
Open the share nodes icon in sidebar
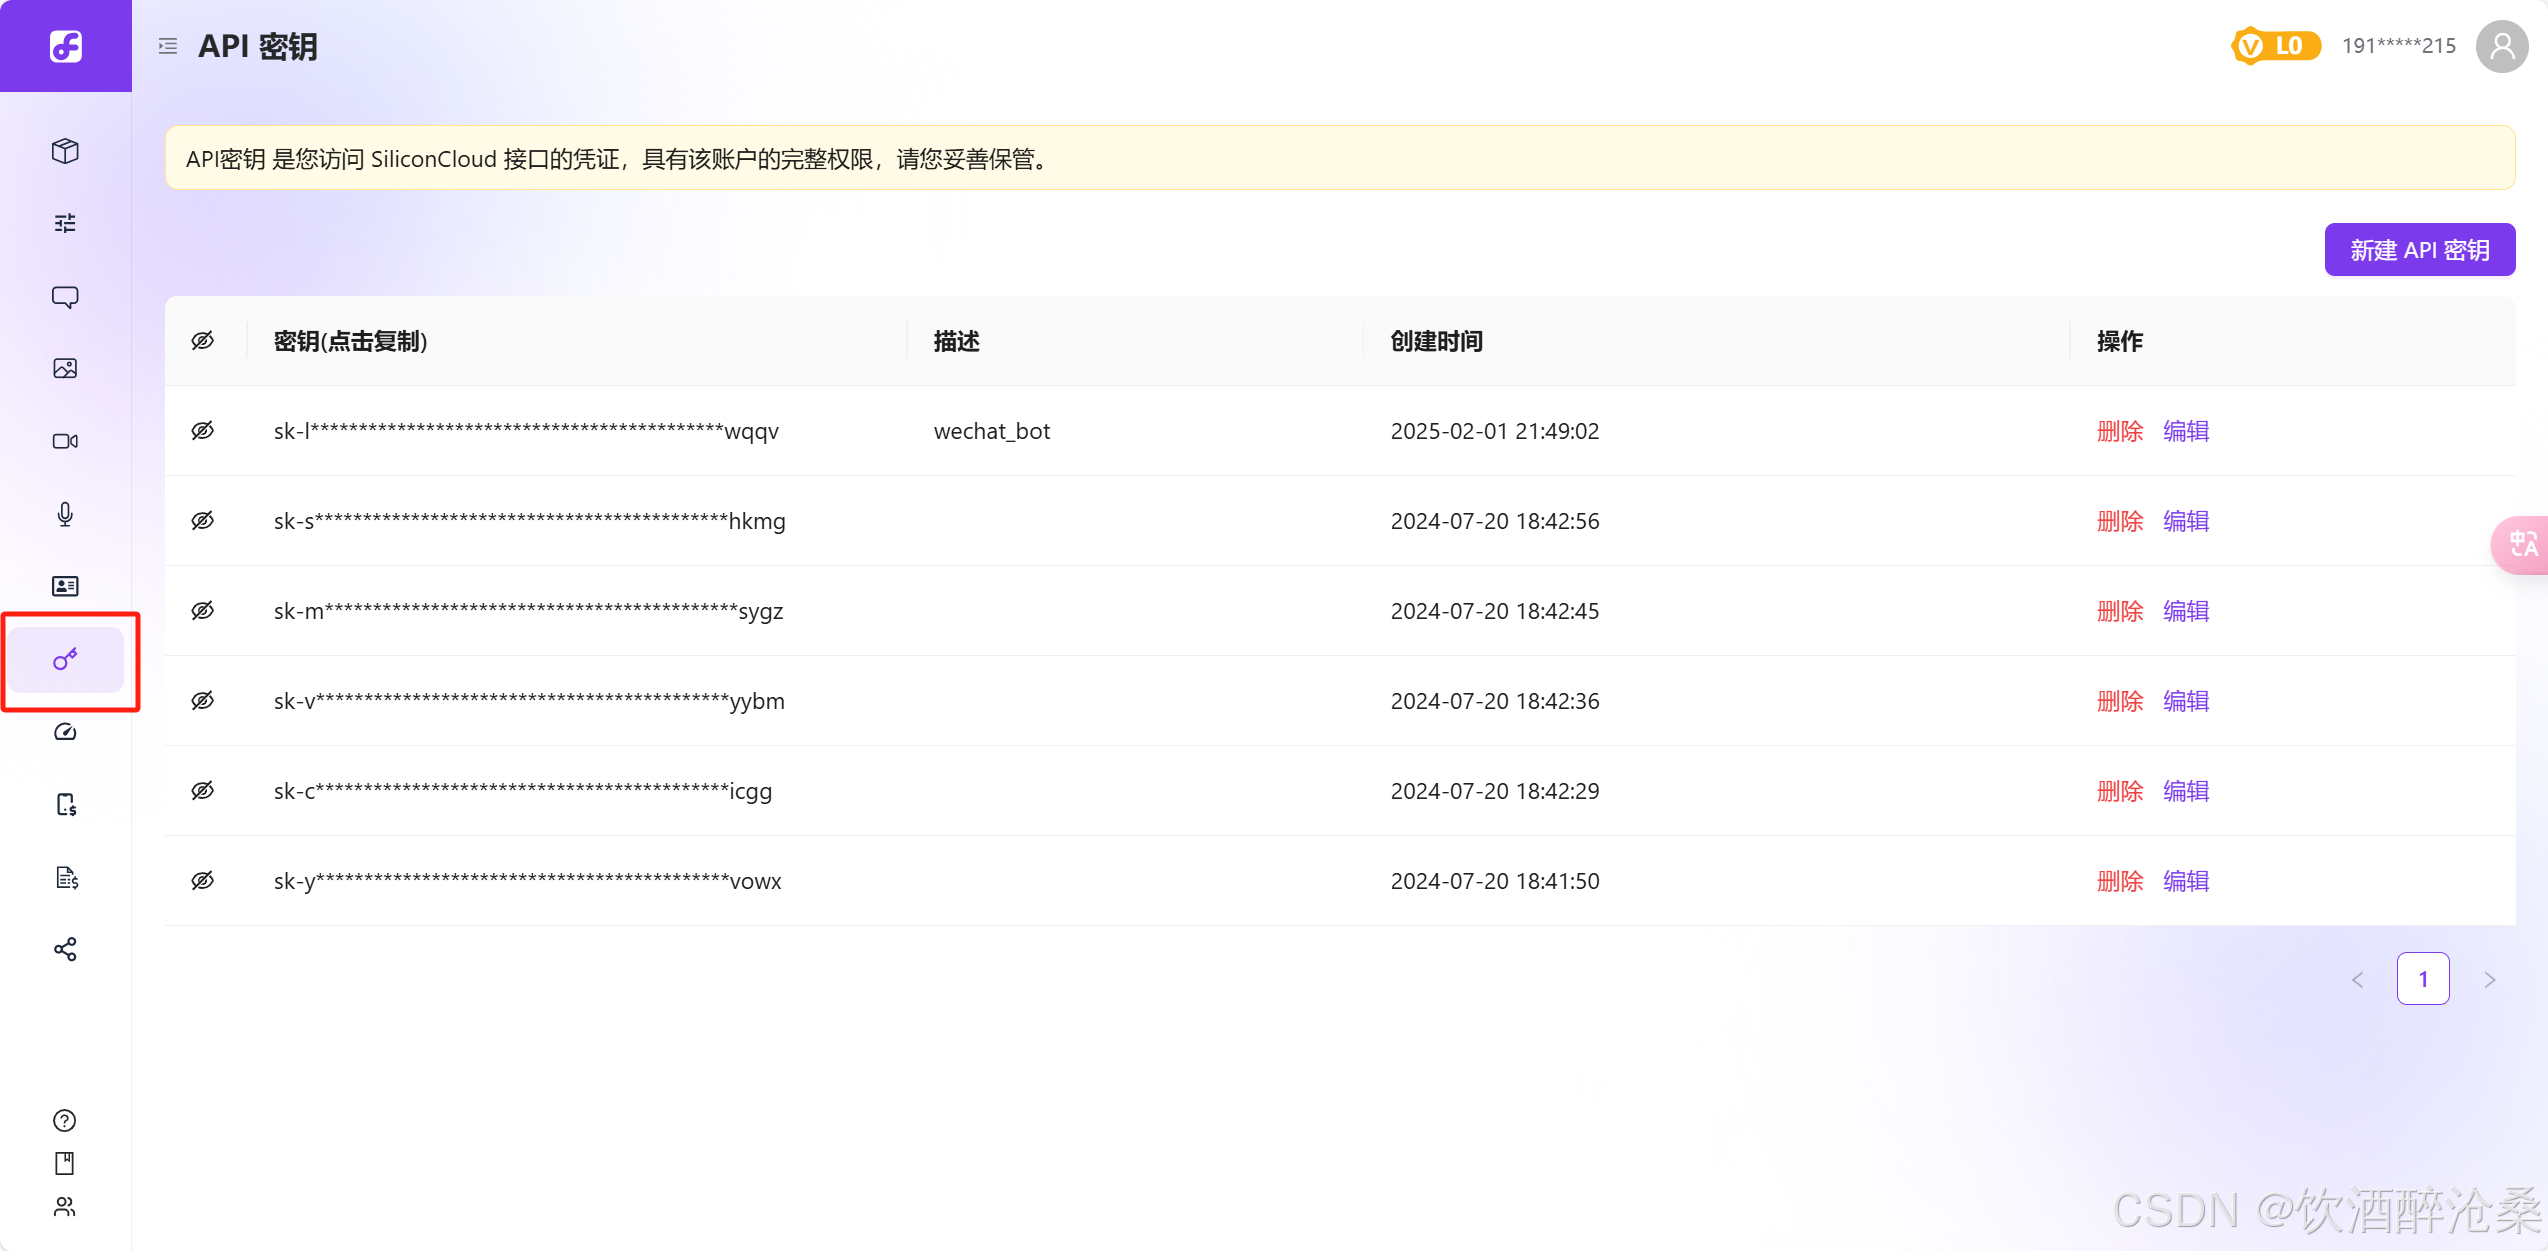click(65, 949)
